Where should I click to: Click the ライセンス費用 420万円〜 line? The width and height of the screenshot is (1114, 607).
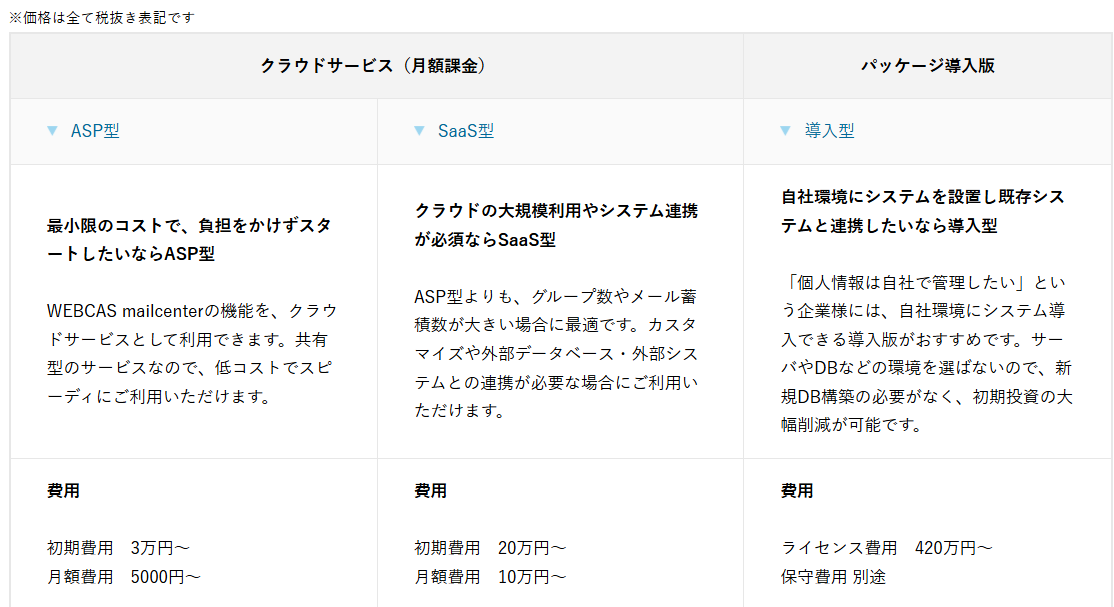(886, 548)
